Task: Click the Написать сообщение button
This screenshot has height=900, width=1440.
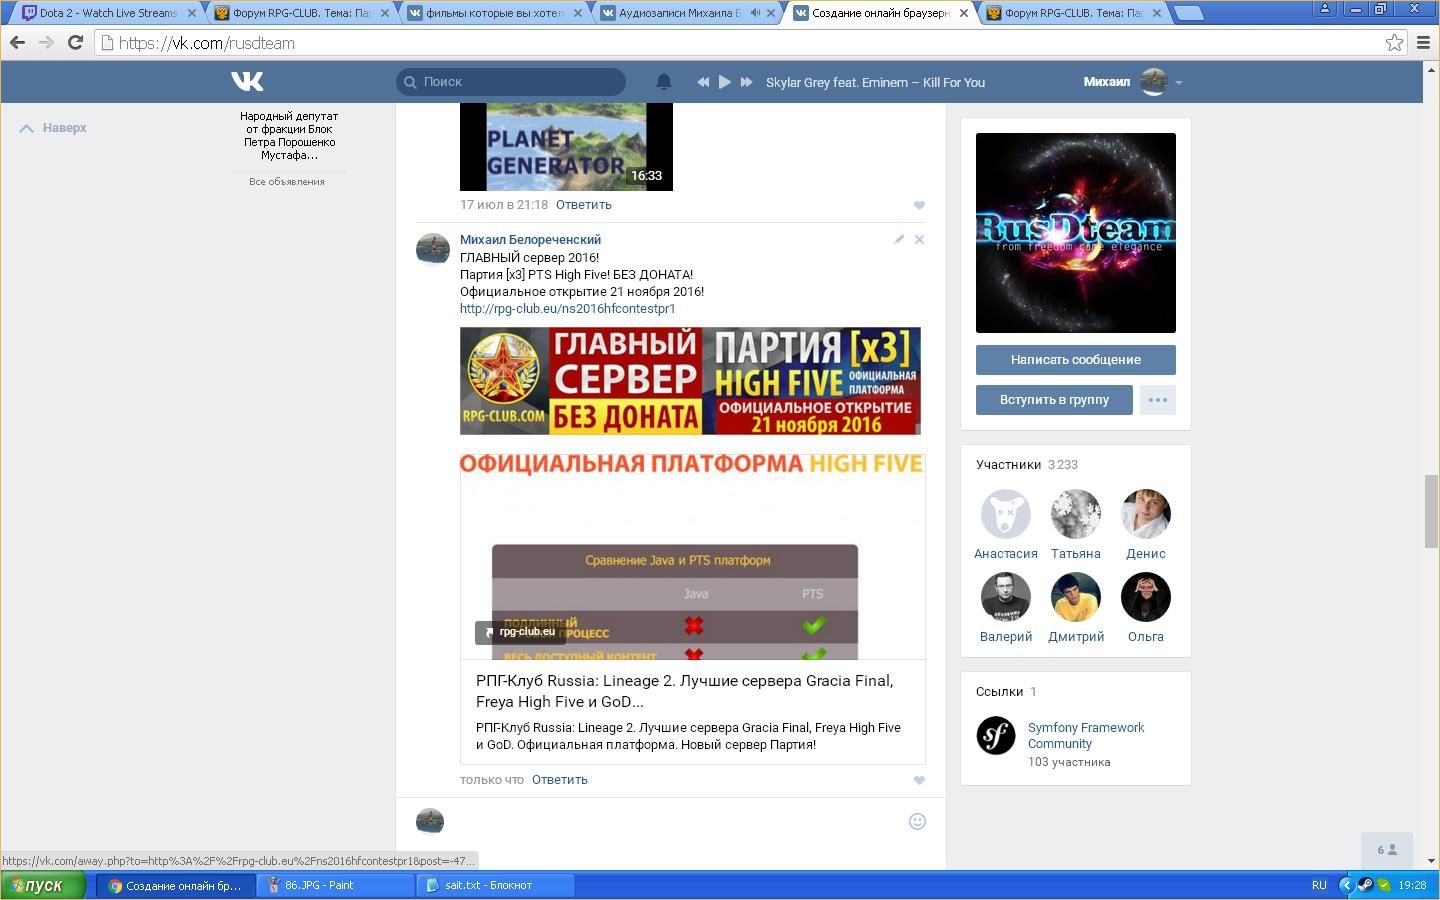Action: pyautogui.click(x=1075, y=360)
